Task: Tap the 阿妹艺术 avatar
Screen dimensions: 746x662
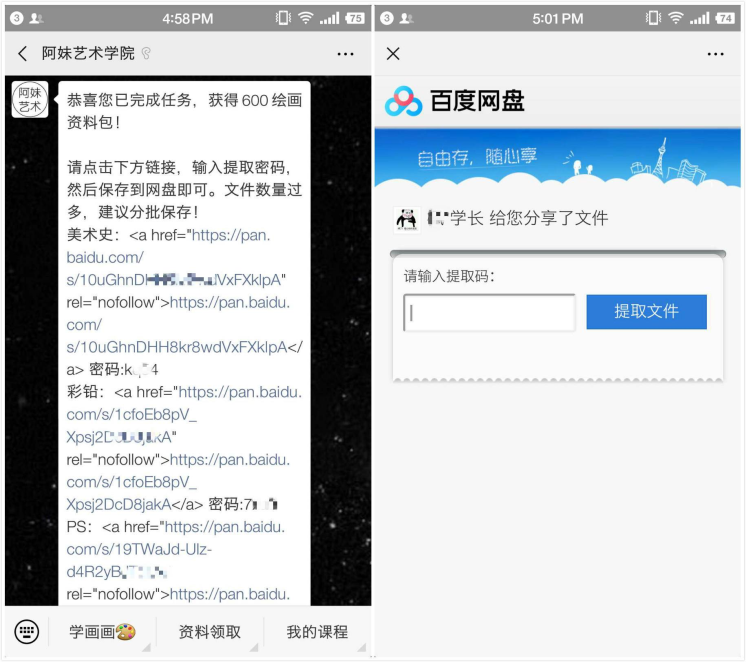Action: click(x=30, y=99)
